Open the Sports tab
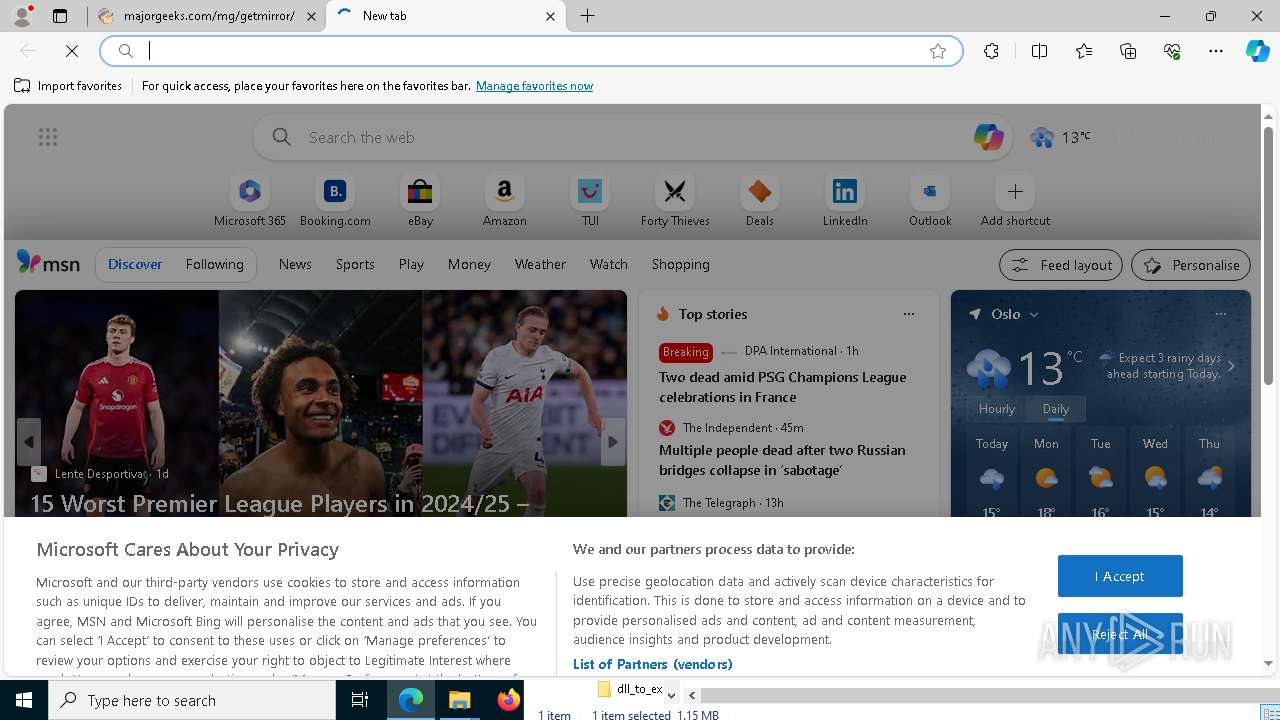Viewport: 1280px width, 720px height. click(355, 264)
